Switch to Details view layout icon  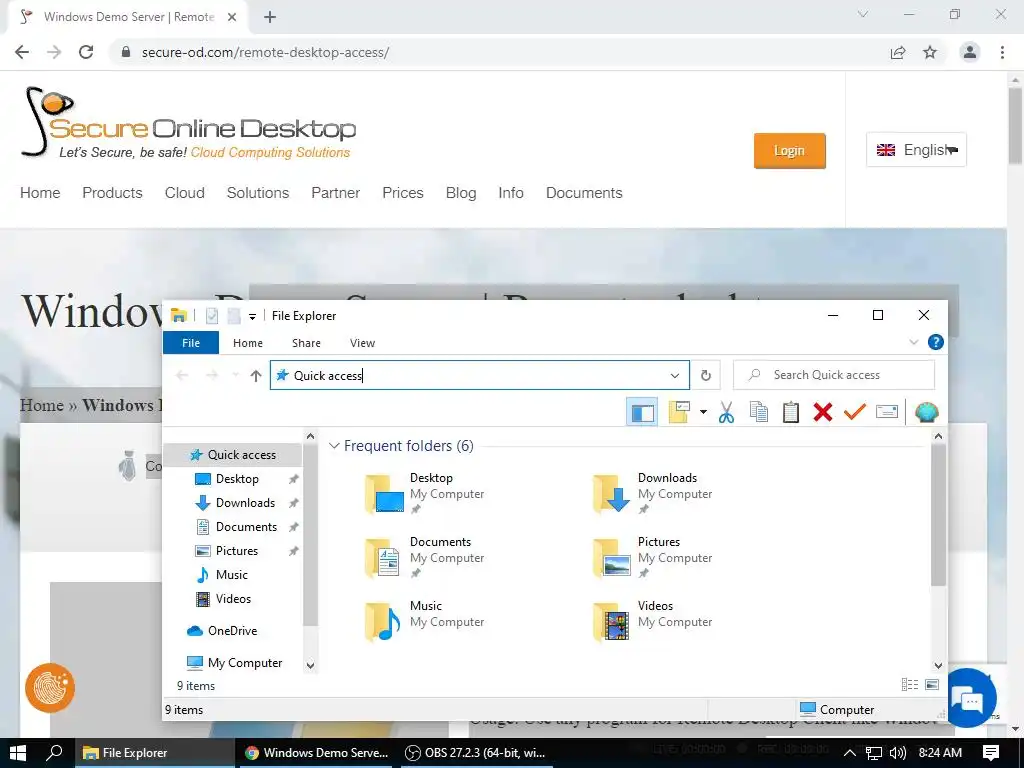click(x=910, y=684)
